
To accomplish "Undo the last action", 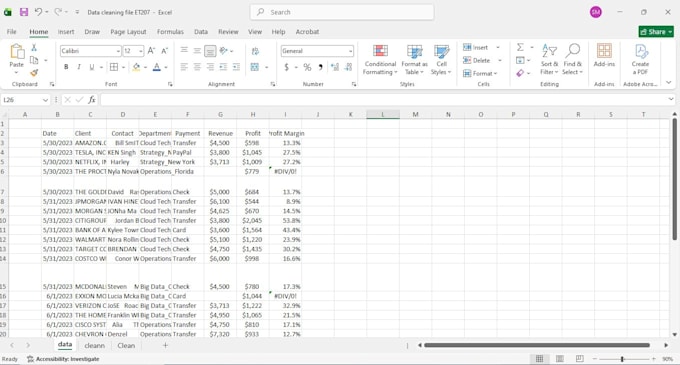I will coord(38,12).
